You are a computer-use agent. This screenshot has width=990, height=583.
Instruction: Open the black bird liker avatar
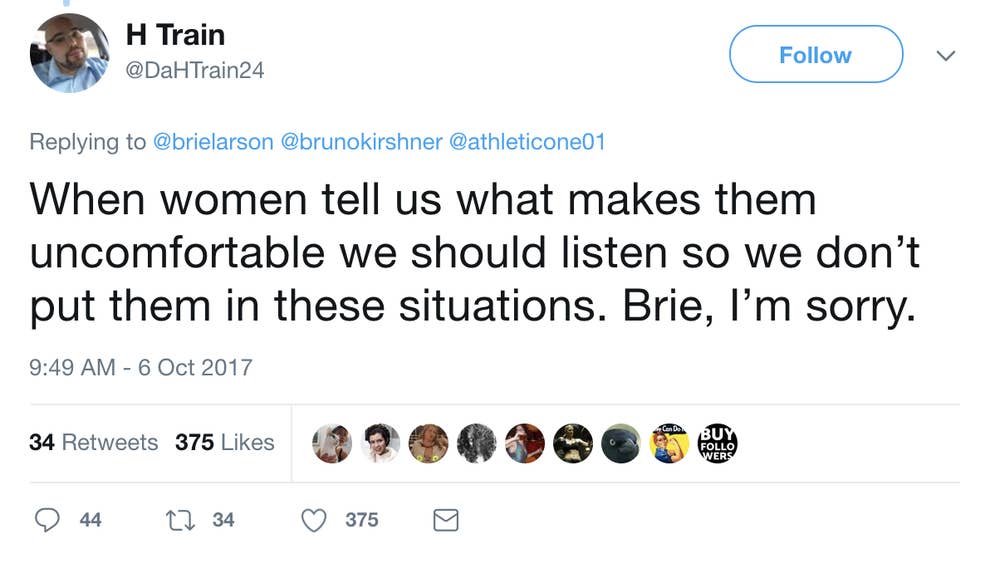(620, 443)
